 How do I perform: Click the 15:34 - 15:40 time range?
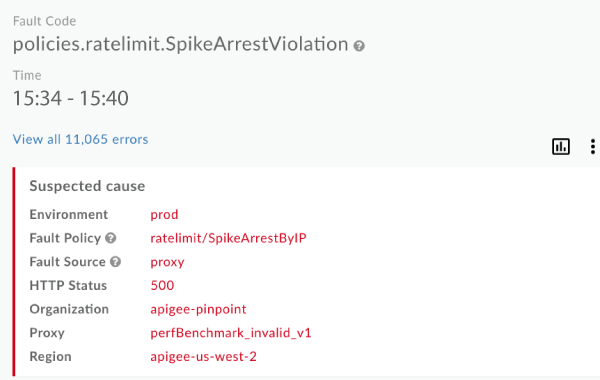(70, 98)
